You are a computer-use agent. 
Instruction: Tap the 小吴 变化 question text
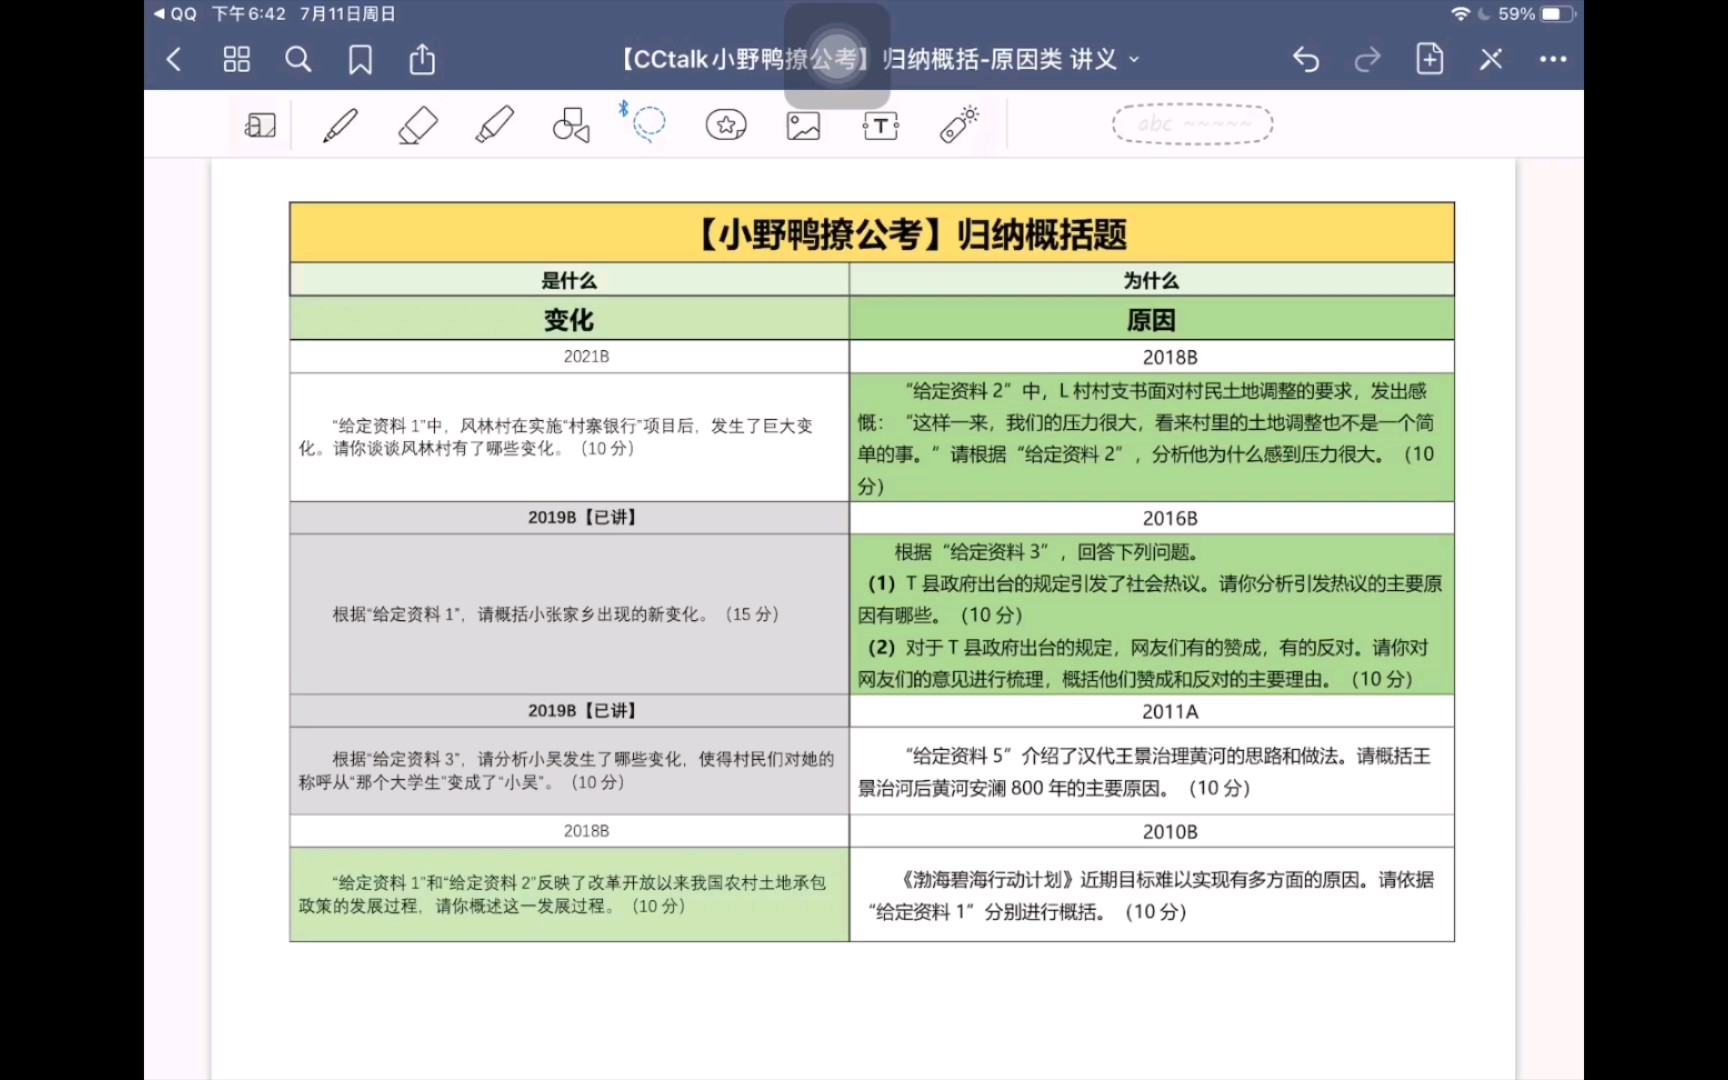click(566, 770)
